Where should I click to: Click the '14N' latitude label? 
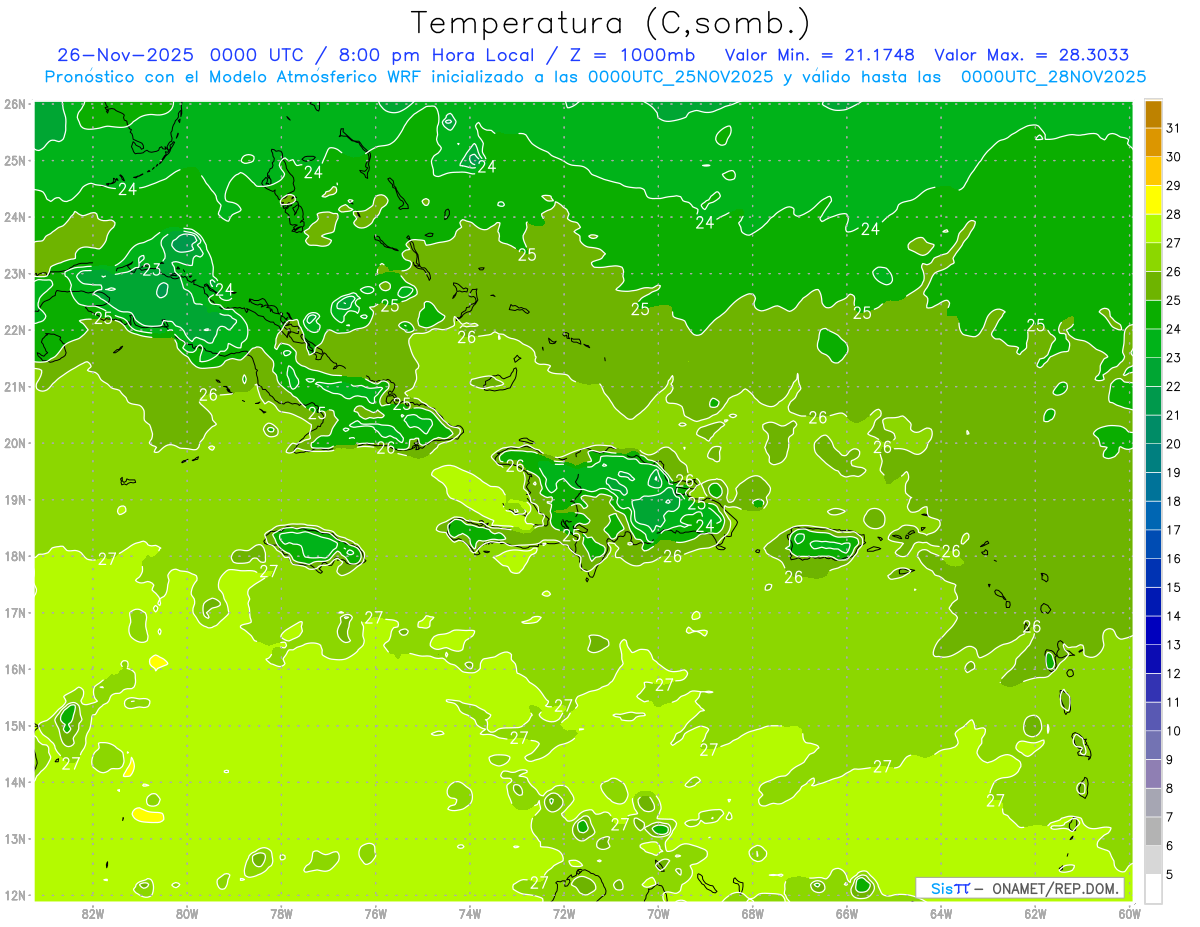(16, 782)
